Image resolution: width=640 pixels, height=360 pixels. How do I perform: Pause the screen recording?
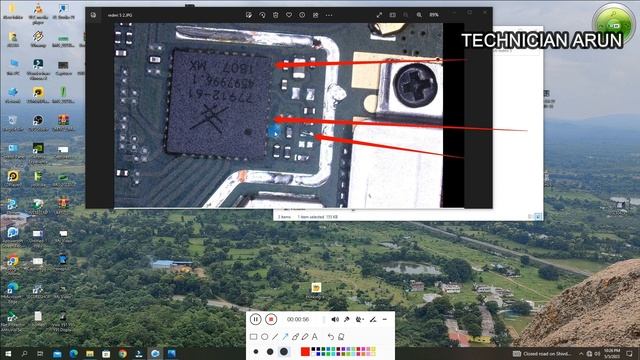pos(256,319)
